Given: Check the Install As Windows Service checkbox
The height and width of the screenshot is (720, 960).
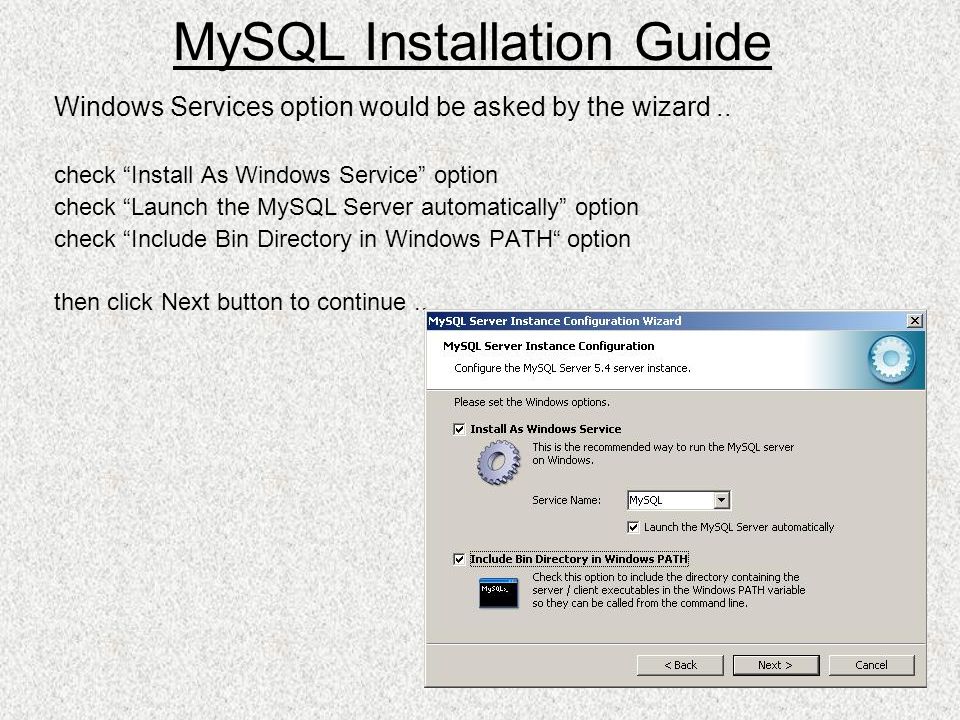Looking at the screenshot, I should click(x=459, y=429).
